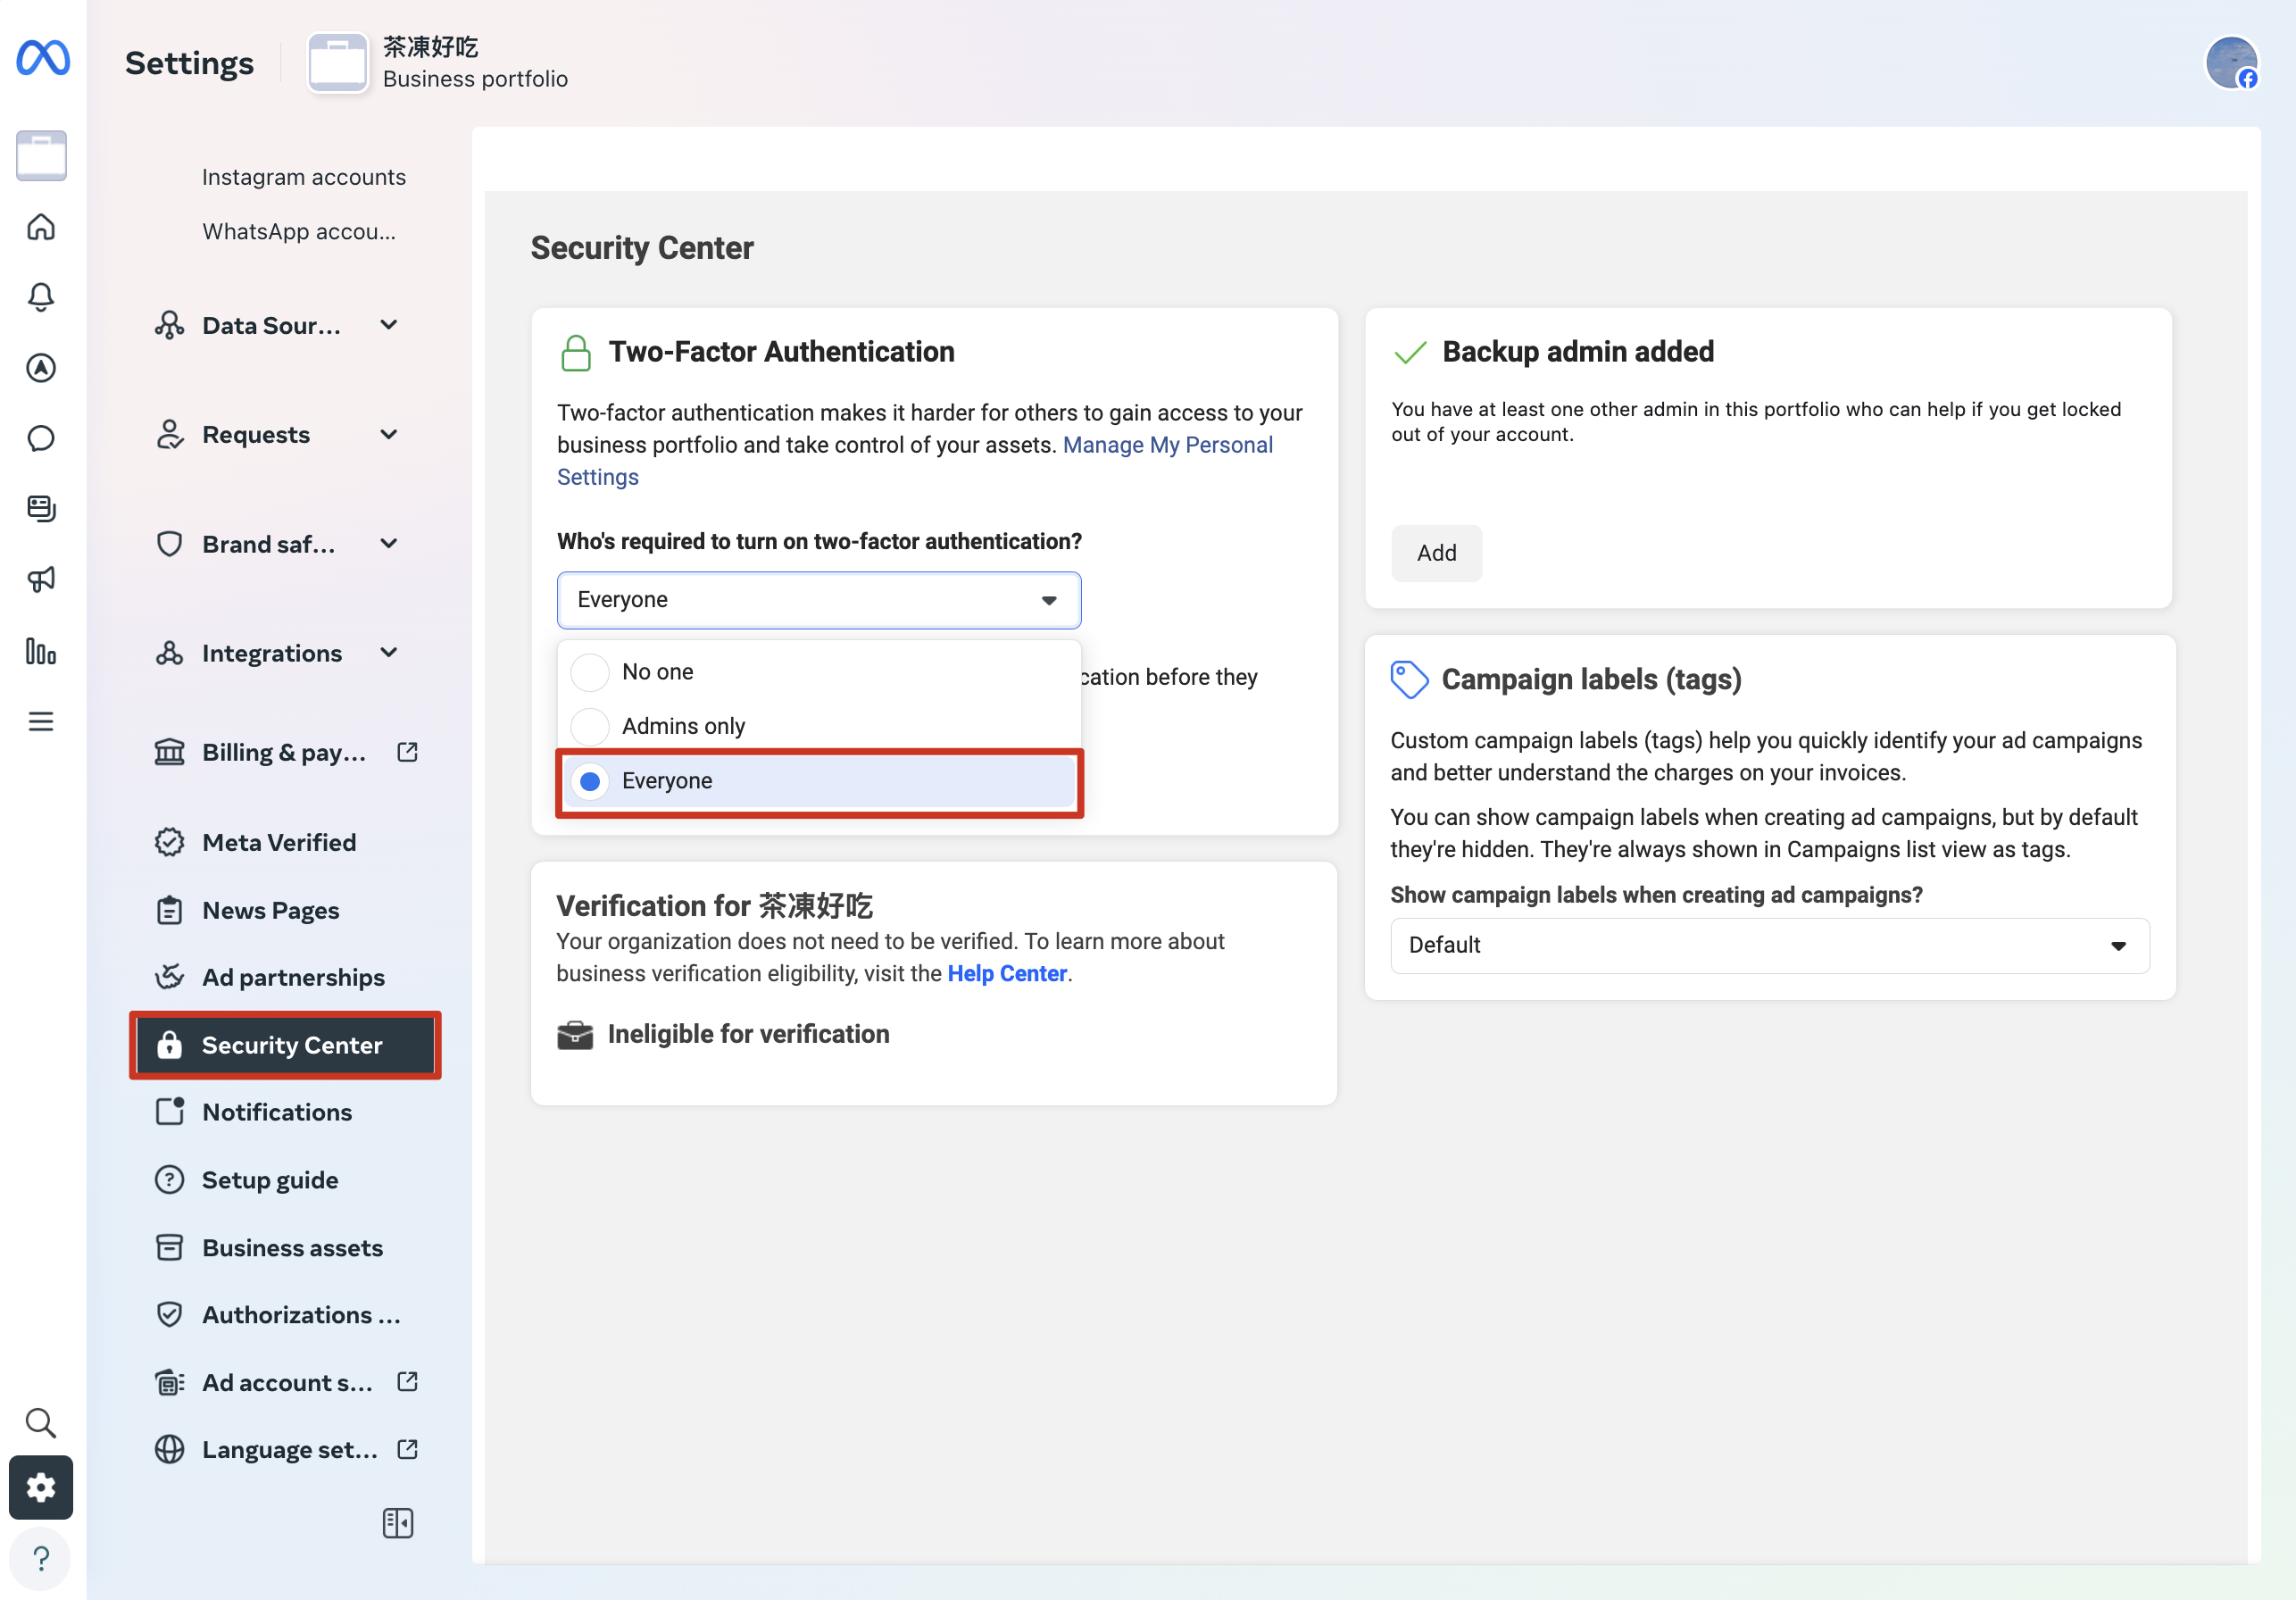Open the Help Center link
The image size is (2296, 1600).
coord(1007,973)
